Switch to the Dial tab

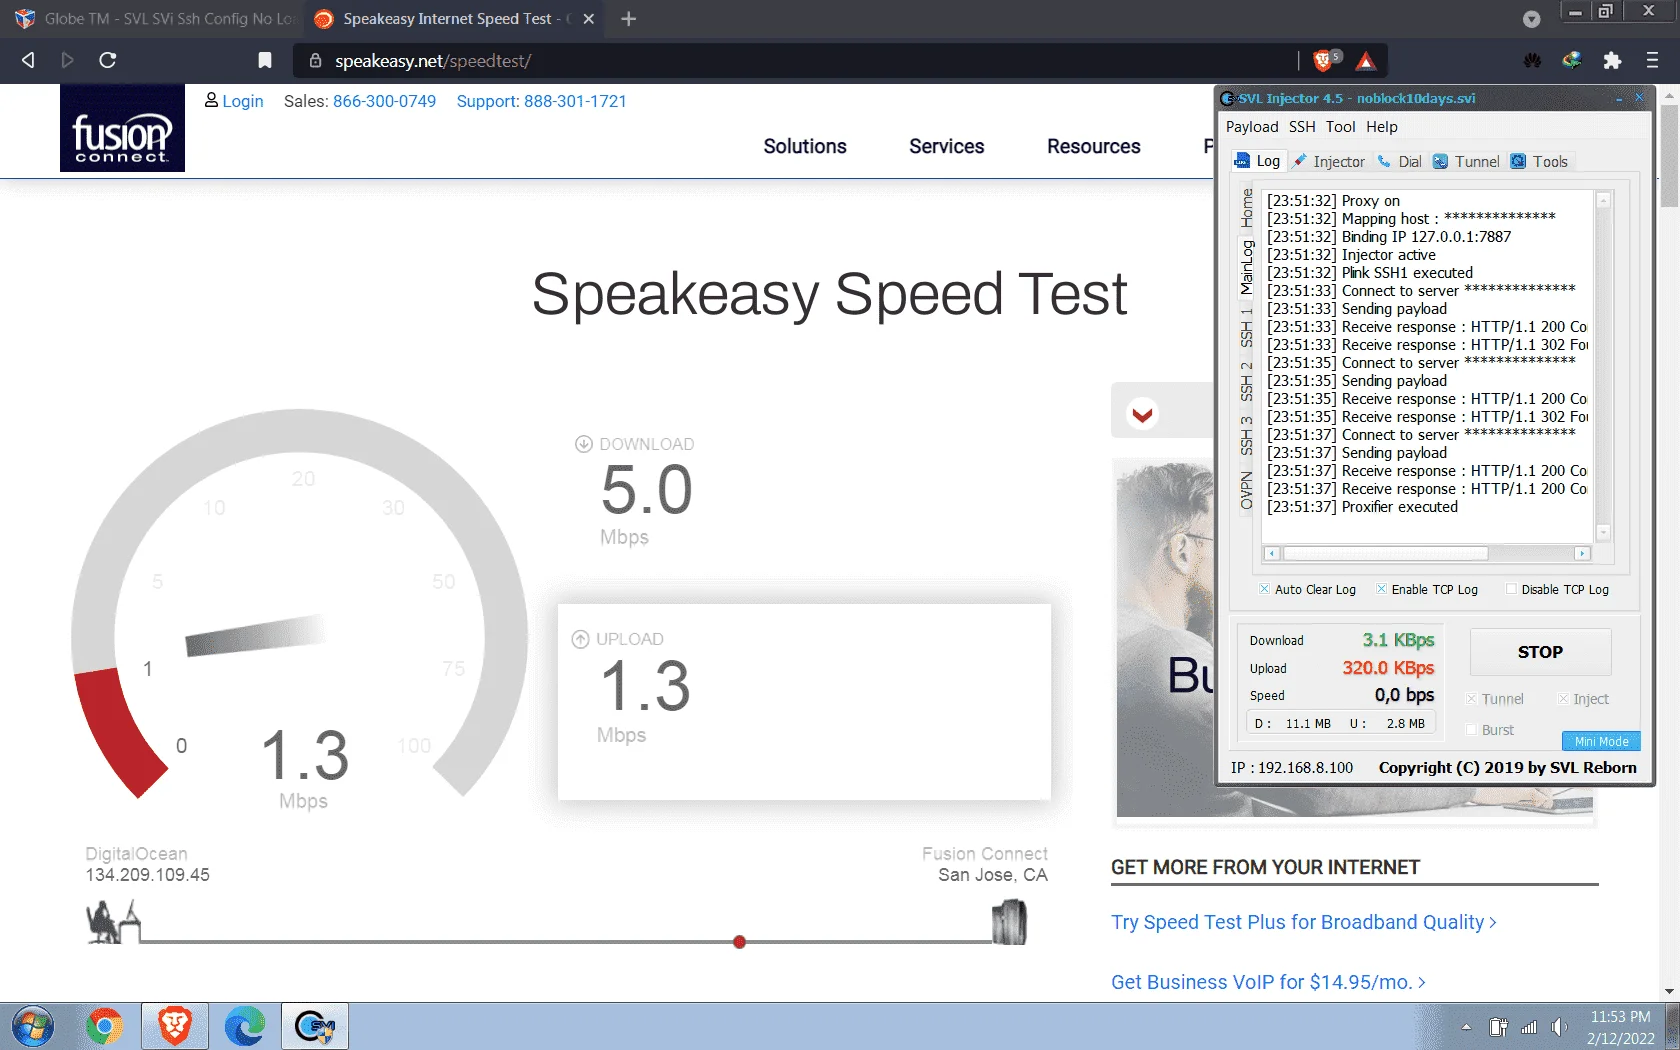pos(1399,162)
